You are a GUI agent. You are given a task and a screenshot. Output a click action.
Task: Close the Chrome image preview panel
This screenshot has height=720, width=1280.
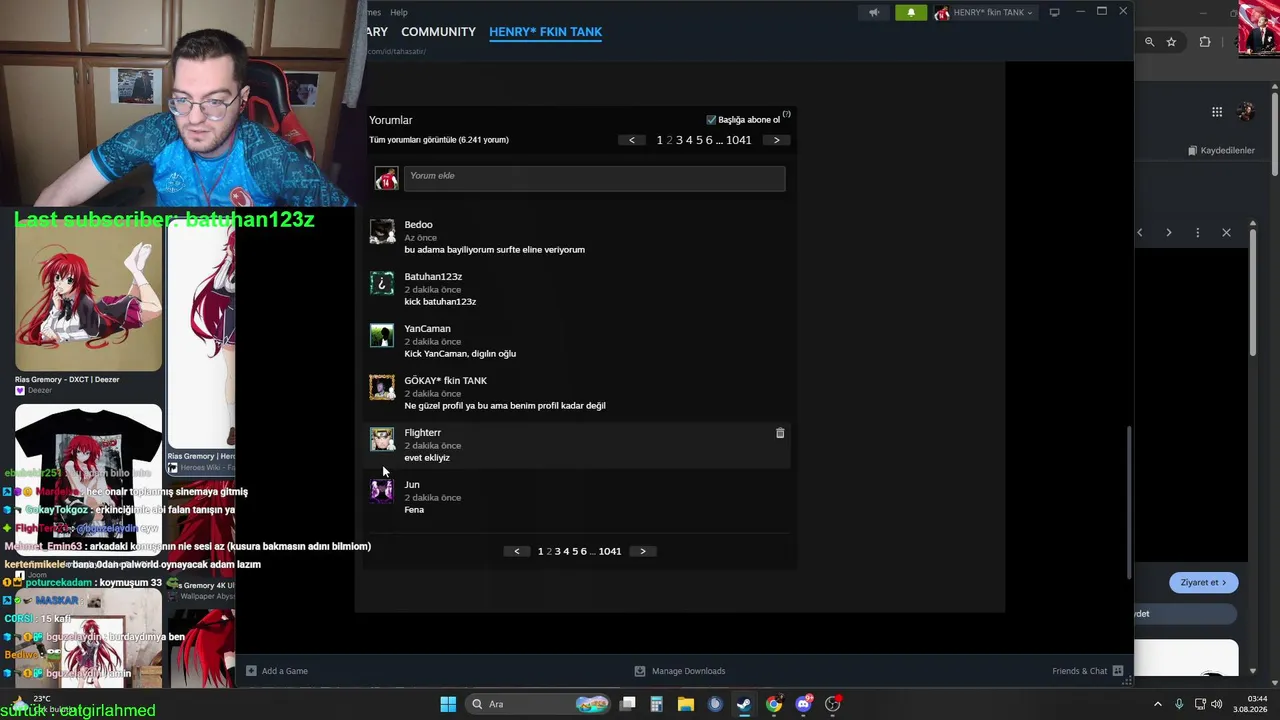click(x=1226, y=233)
